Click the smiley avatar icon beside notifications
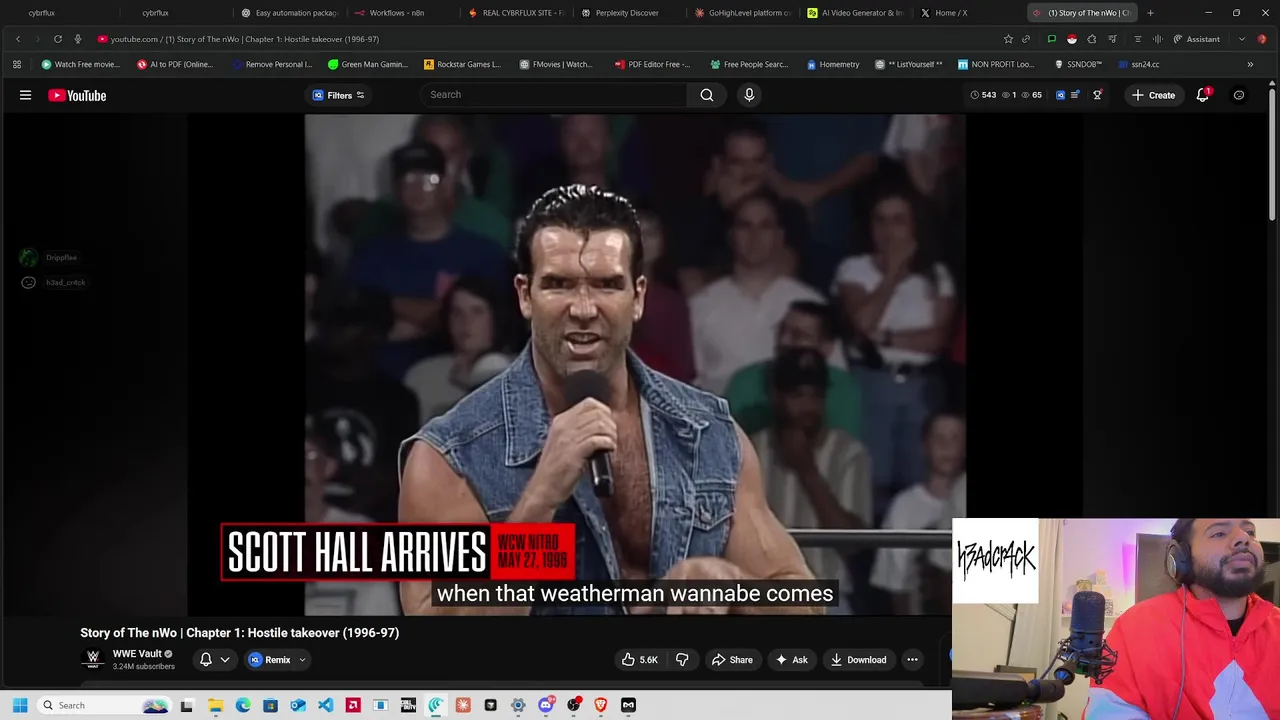The width and height of the screenshot is (1280, 720). [x=1239, y=95]
